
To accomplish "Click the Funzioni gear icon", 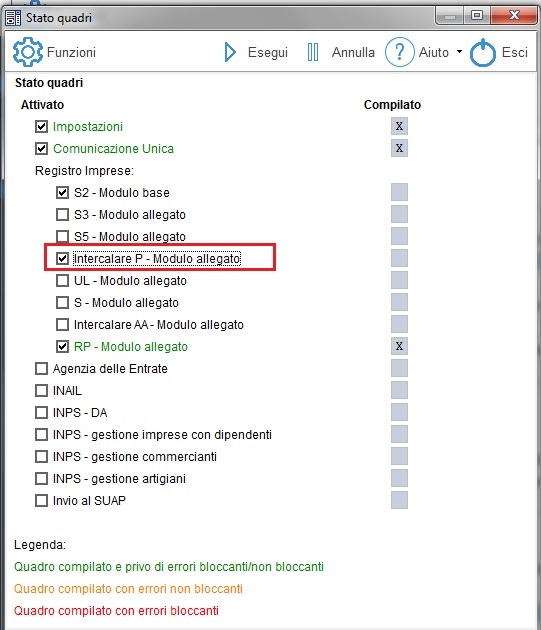I will point(27,52).
